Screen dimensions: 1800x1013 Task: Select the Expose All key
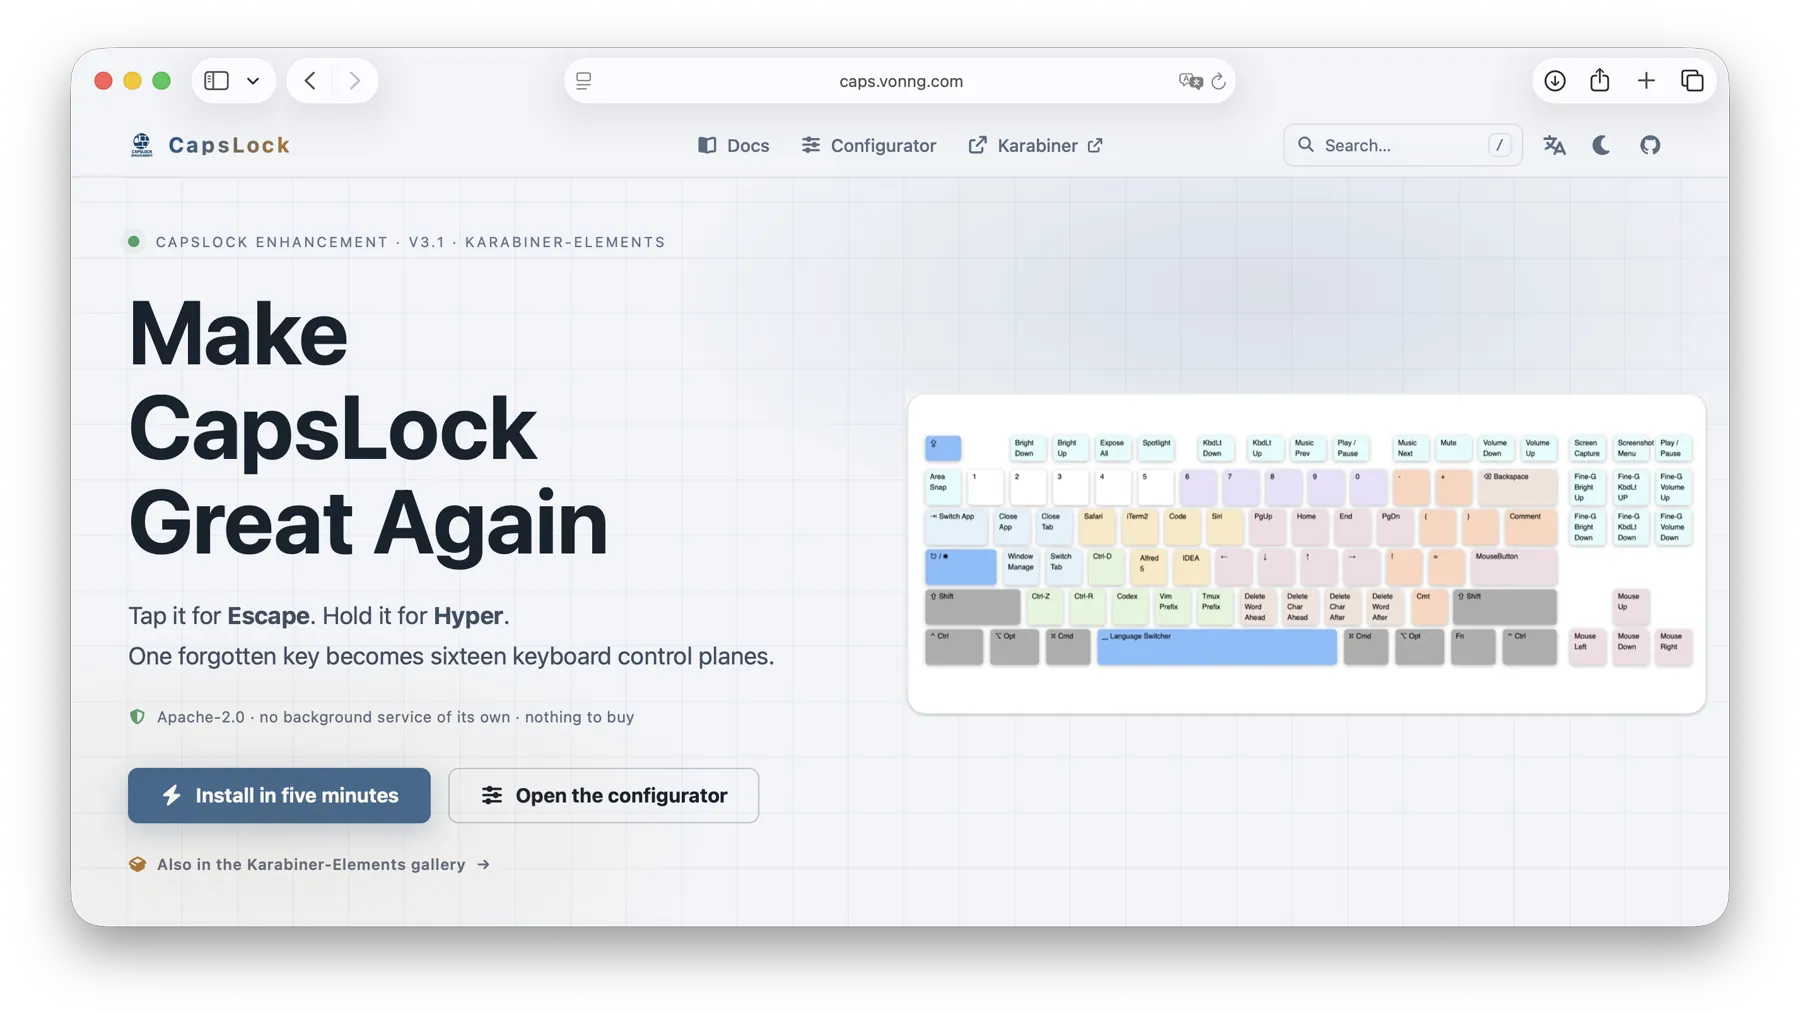point(1113,448)
